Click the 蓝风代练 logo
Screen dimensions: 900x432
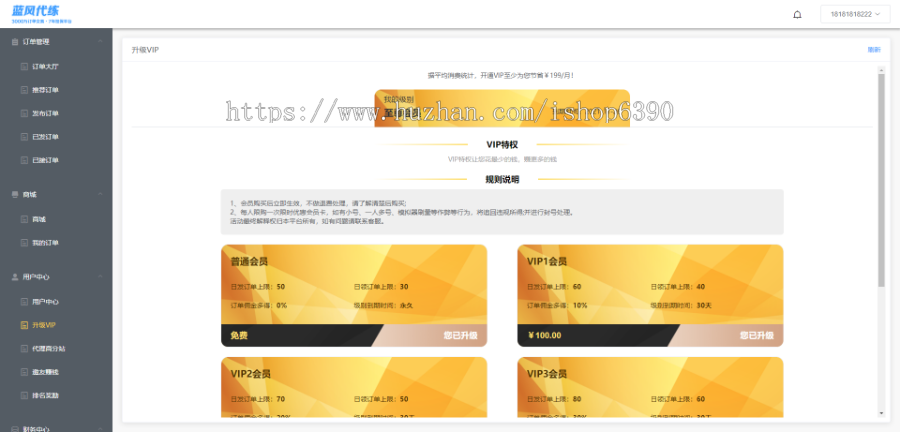point(41,14)
